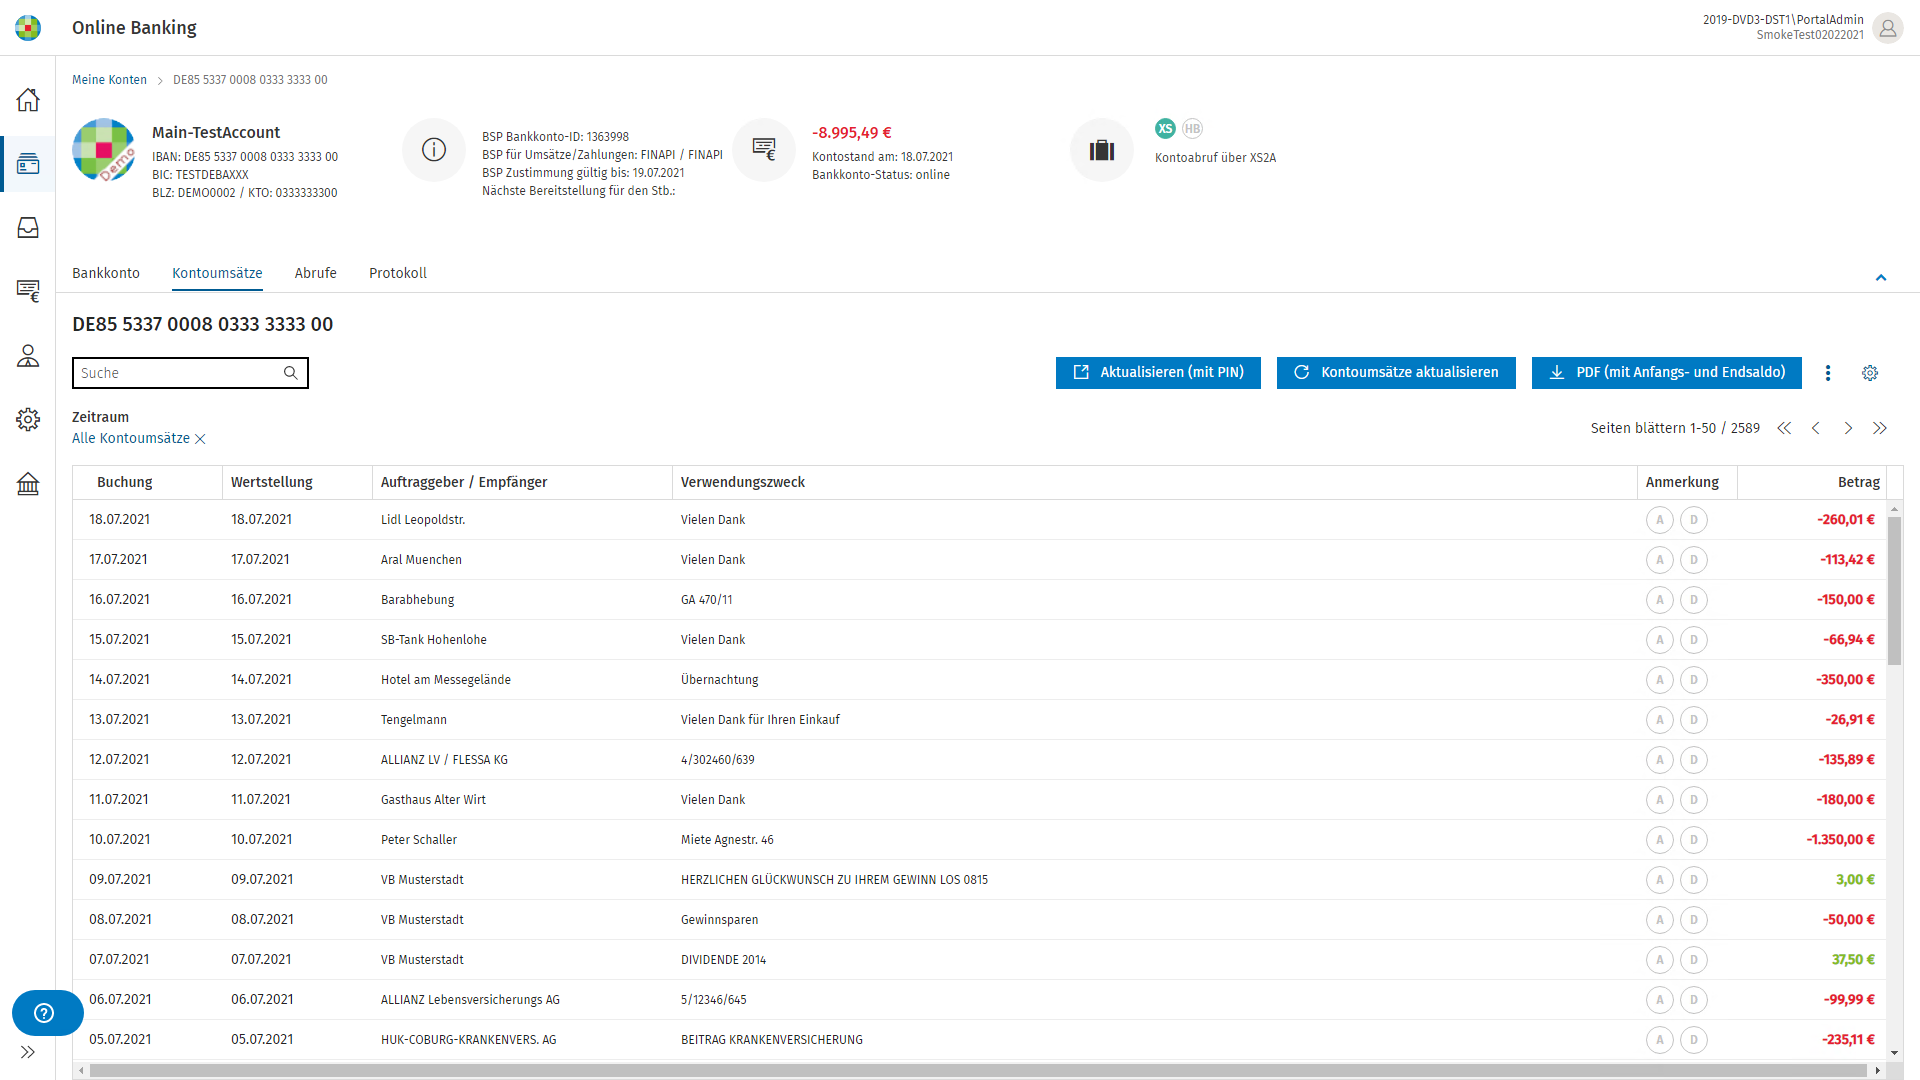Toggle A annotation on Lidl Leopoldstr. row

coord(1660,520)
